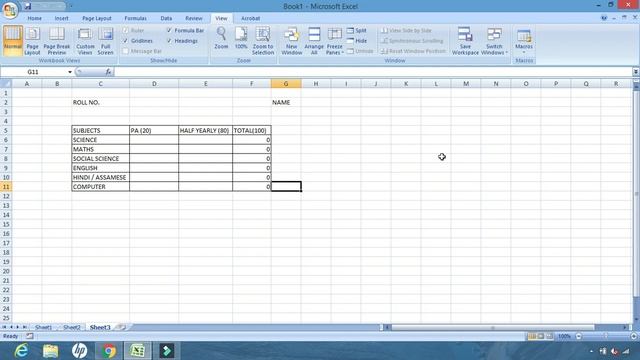Toggle the Gridlines checkbox
The width and height of the screenshot is (640, 360).
coord(126,40)
